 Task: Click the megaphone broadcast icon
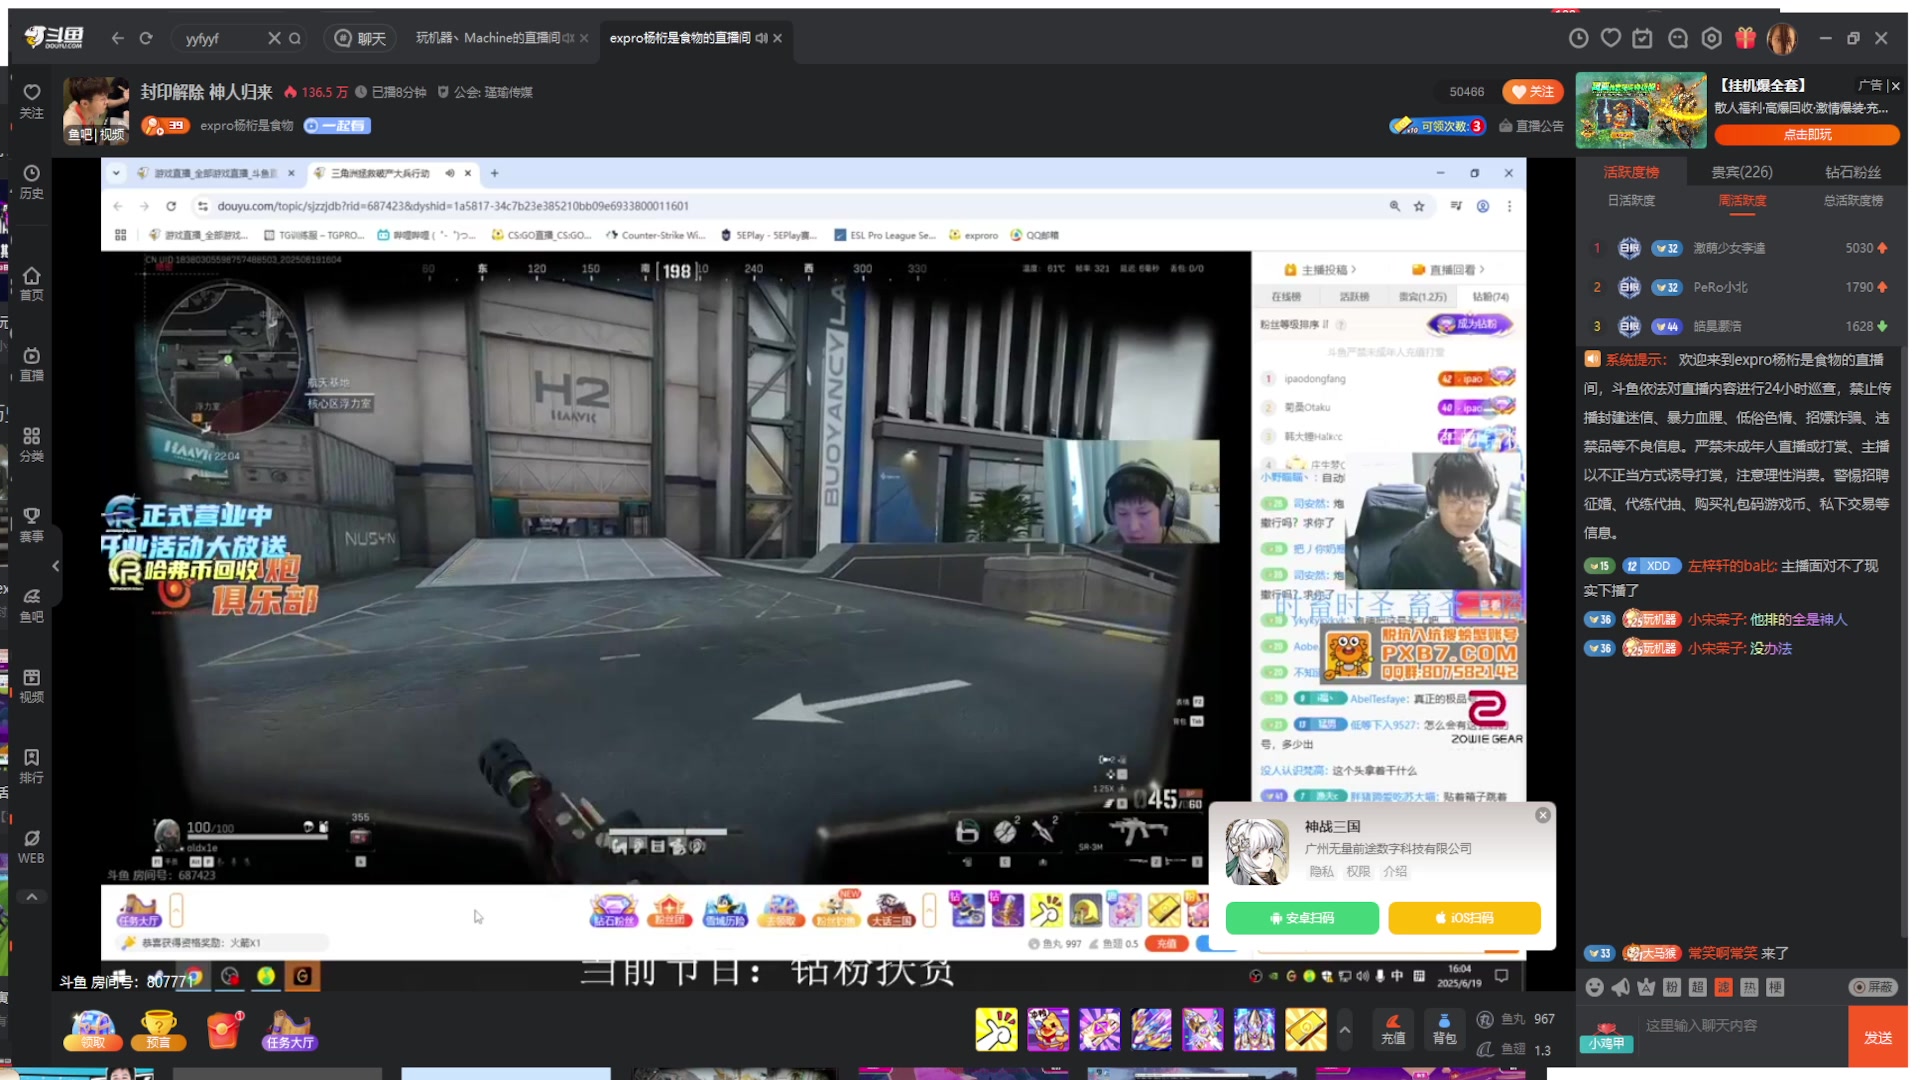[1620, 988]
